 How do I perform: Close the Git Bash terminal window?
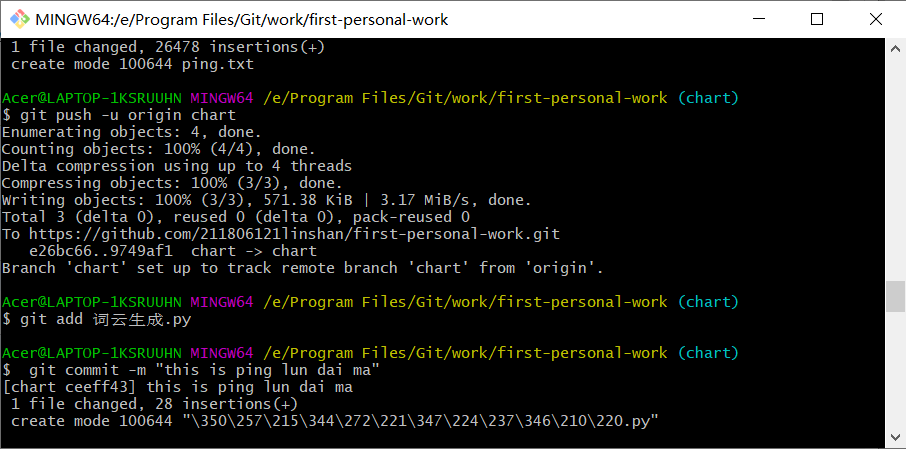[876, 19]
